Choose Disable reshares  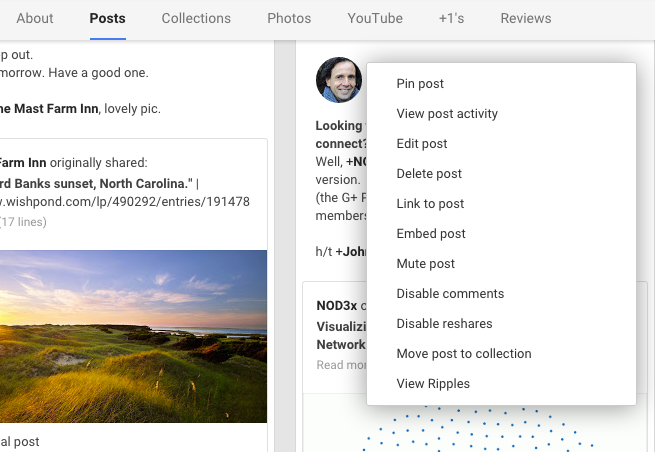[x=501, y=324]
